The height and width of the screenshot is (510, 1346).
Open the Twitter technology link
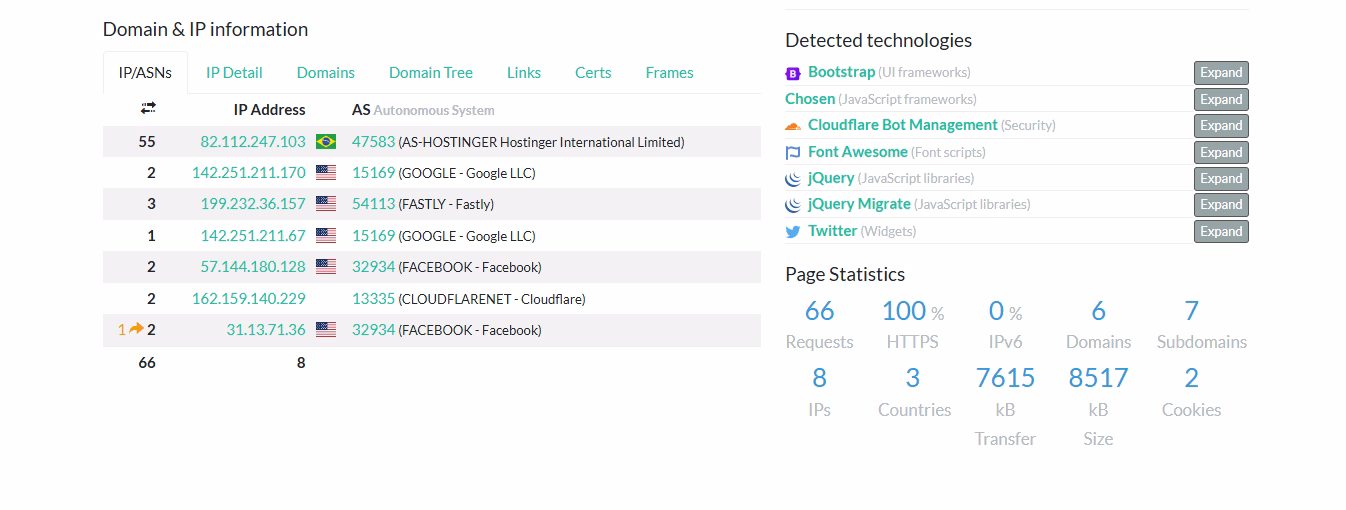click(x=832, y=230)
